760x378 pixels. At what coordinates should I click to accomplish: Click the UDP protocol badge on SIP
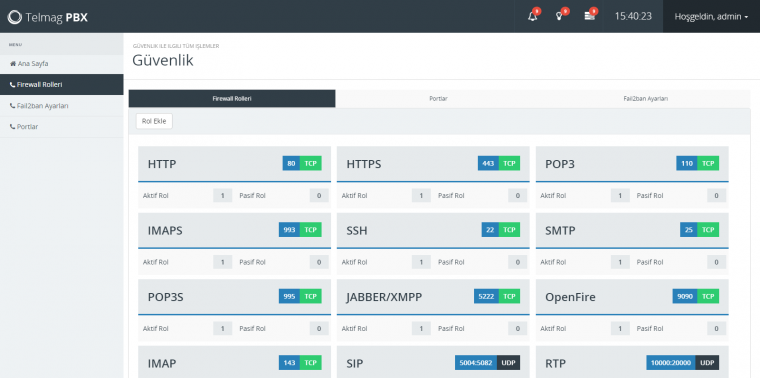508,362
